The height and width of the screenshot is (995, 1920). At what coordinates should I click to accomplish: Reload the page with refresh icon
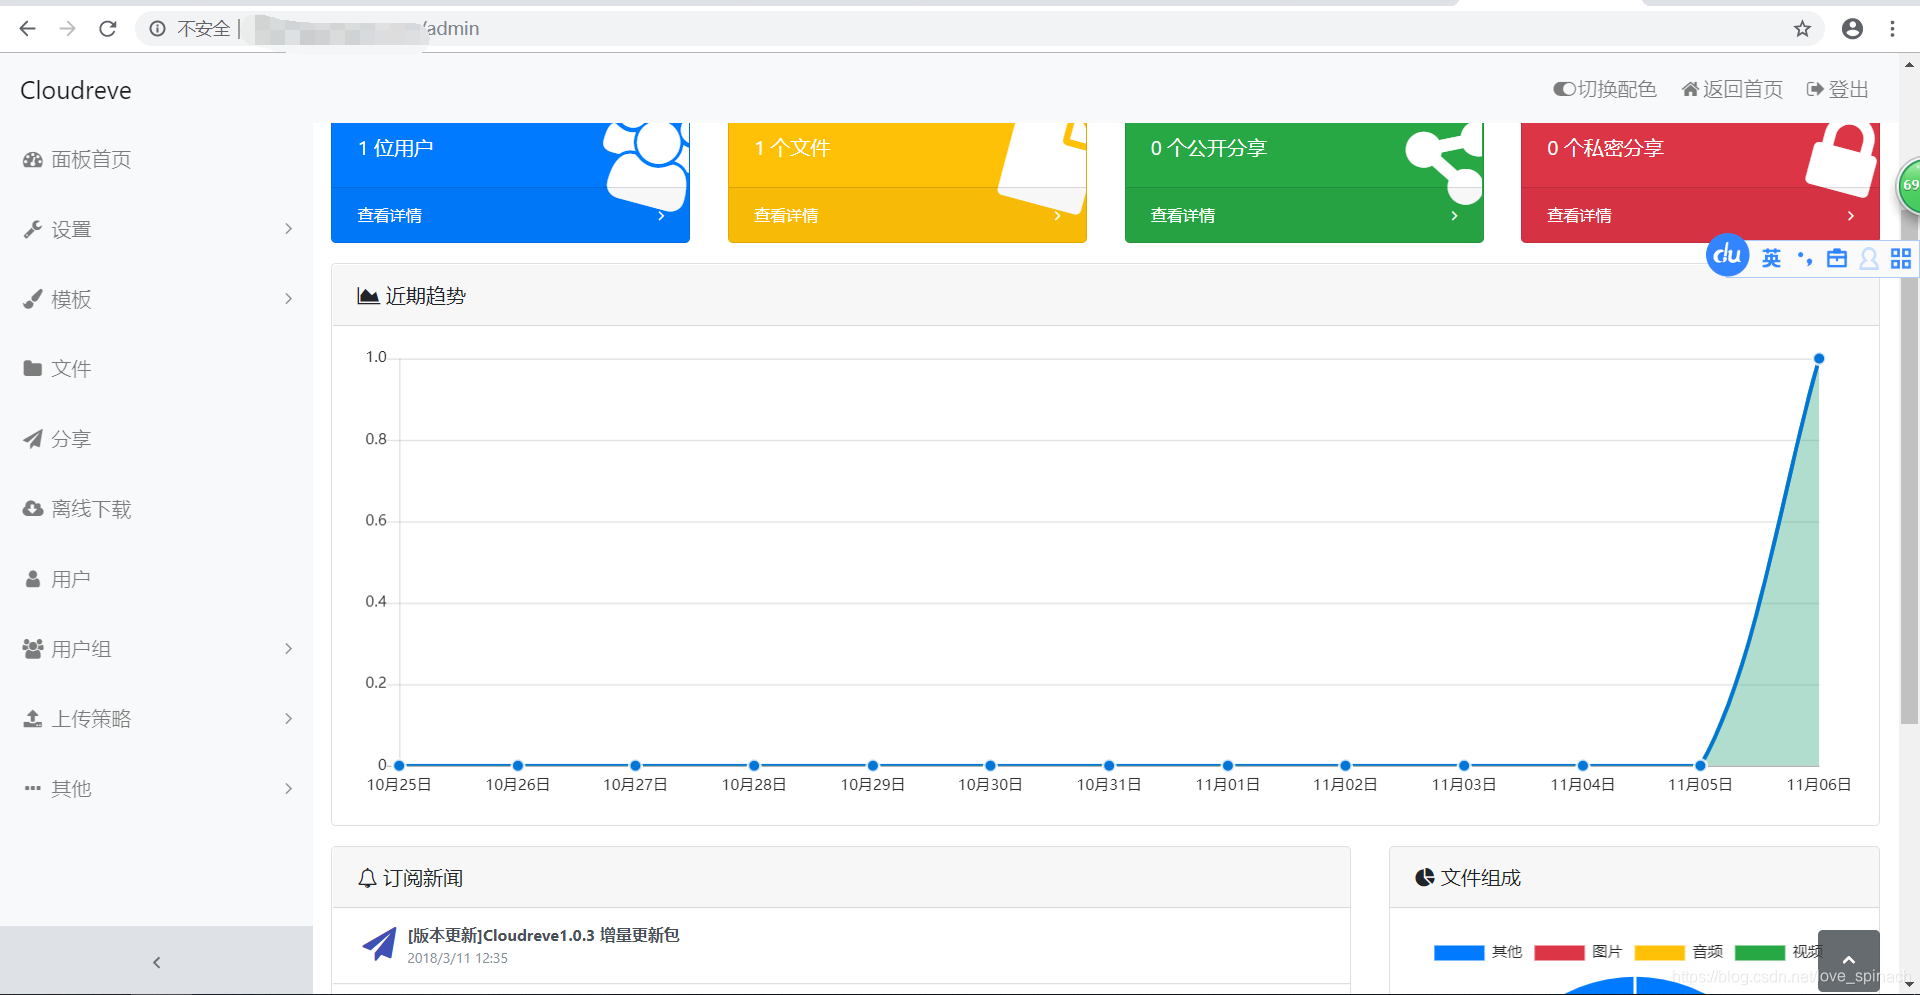click(108, 29)
